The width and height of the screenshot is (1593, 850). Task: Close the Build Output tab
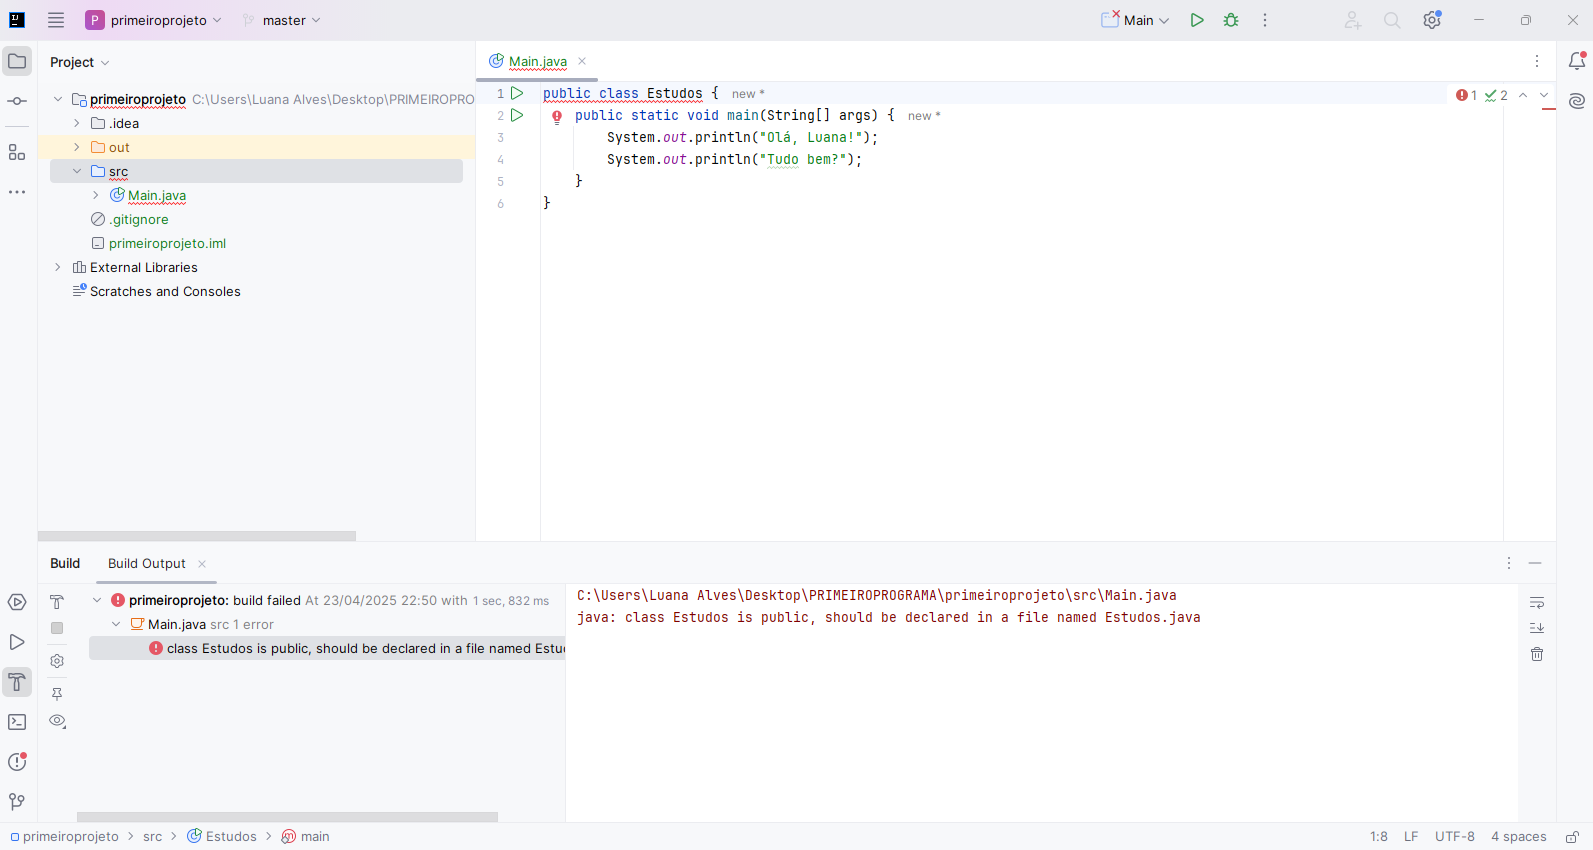[202, 564]
